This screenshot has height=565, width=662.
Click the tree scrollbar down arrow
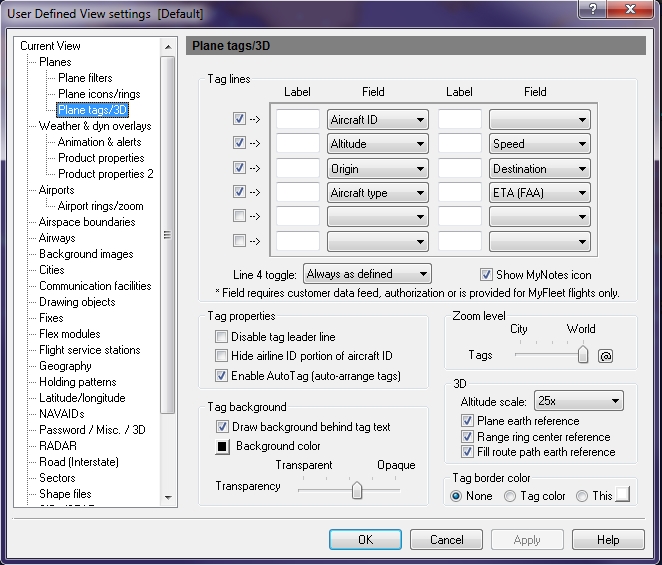[168, 498]
